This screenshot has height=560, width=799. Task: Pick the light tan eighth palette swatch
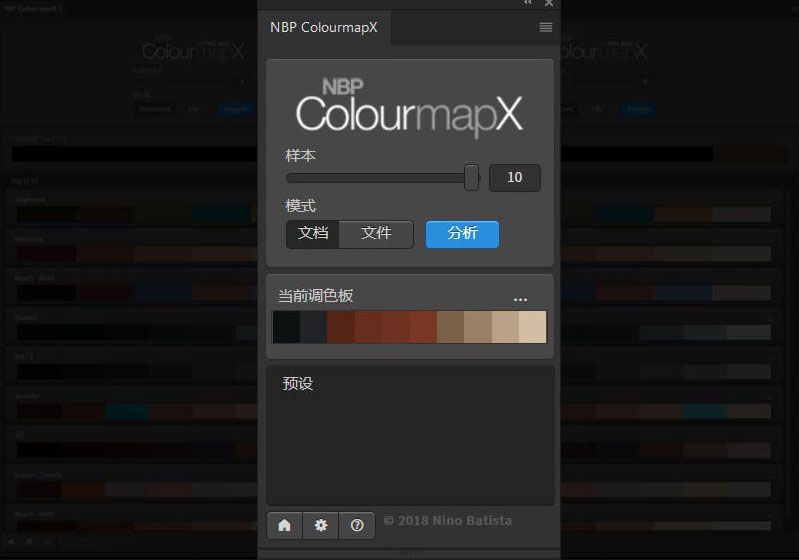pyautogui.click(x=478, y=327)
